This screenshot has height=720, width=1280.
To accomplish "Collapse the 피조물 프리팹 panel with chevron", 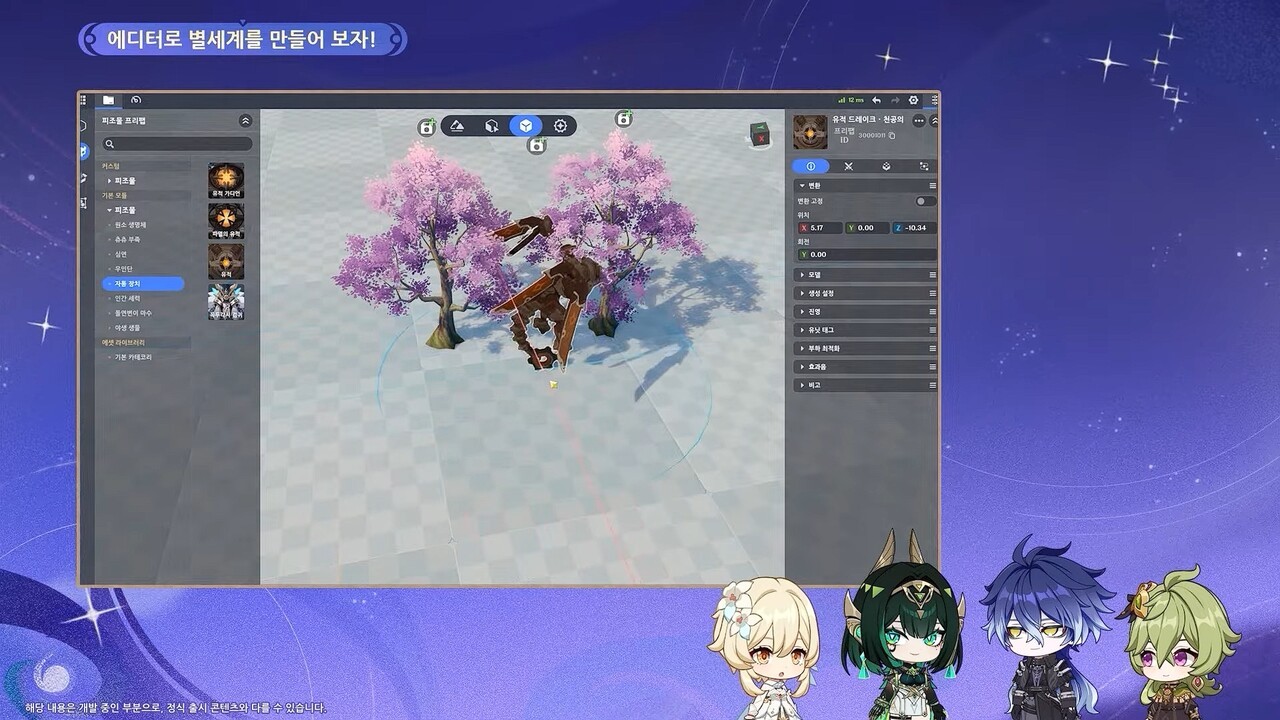I will pos(246,121).
